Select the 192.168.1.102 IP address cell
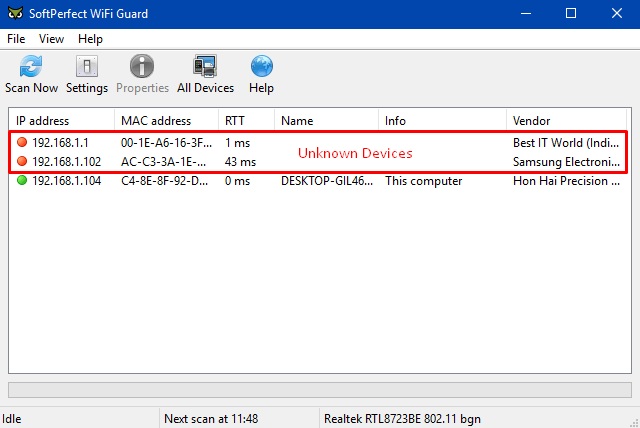This screenshot has height=428, width=640. (67, 162)
